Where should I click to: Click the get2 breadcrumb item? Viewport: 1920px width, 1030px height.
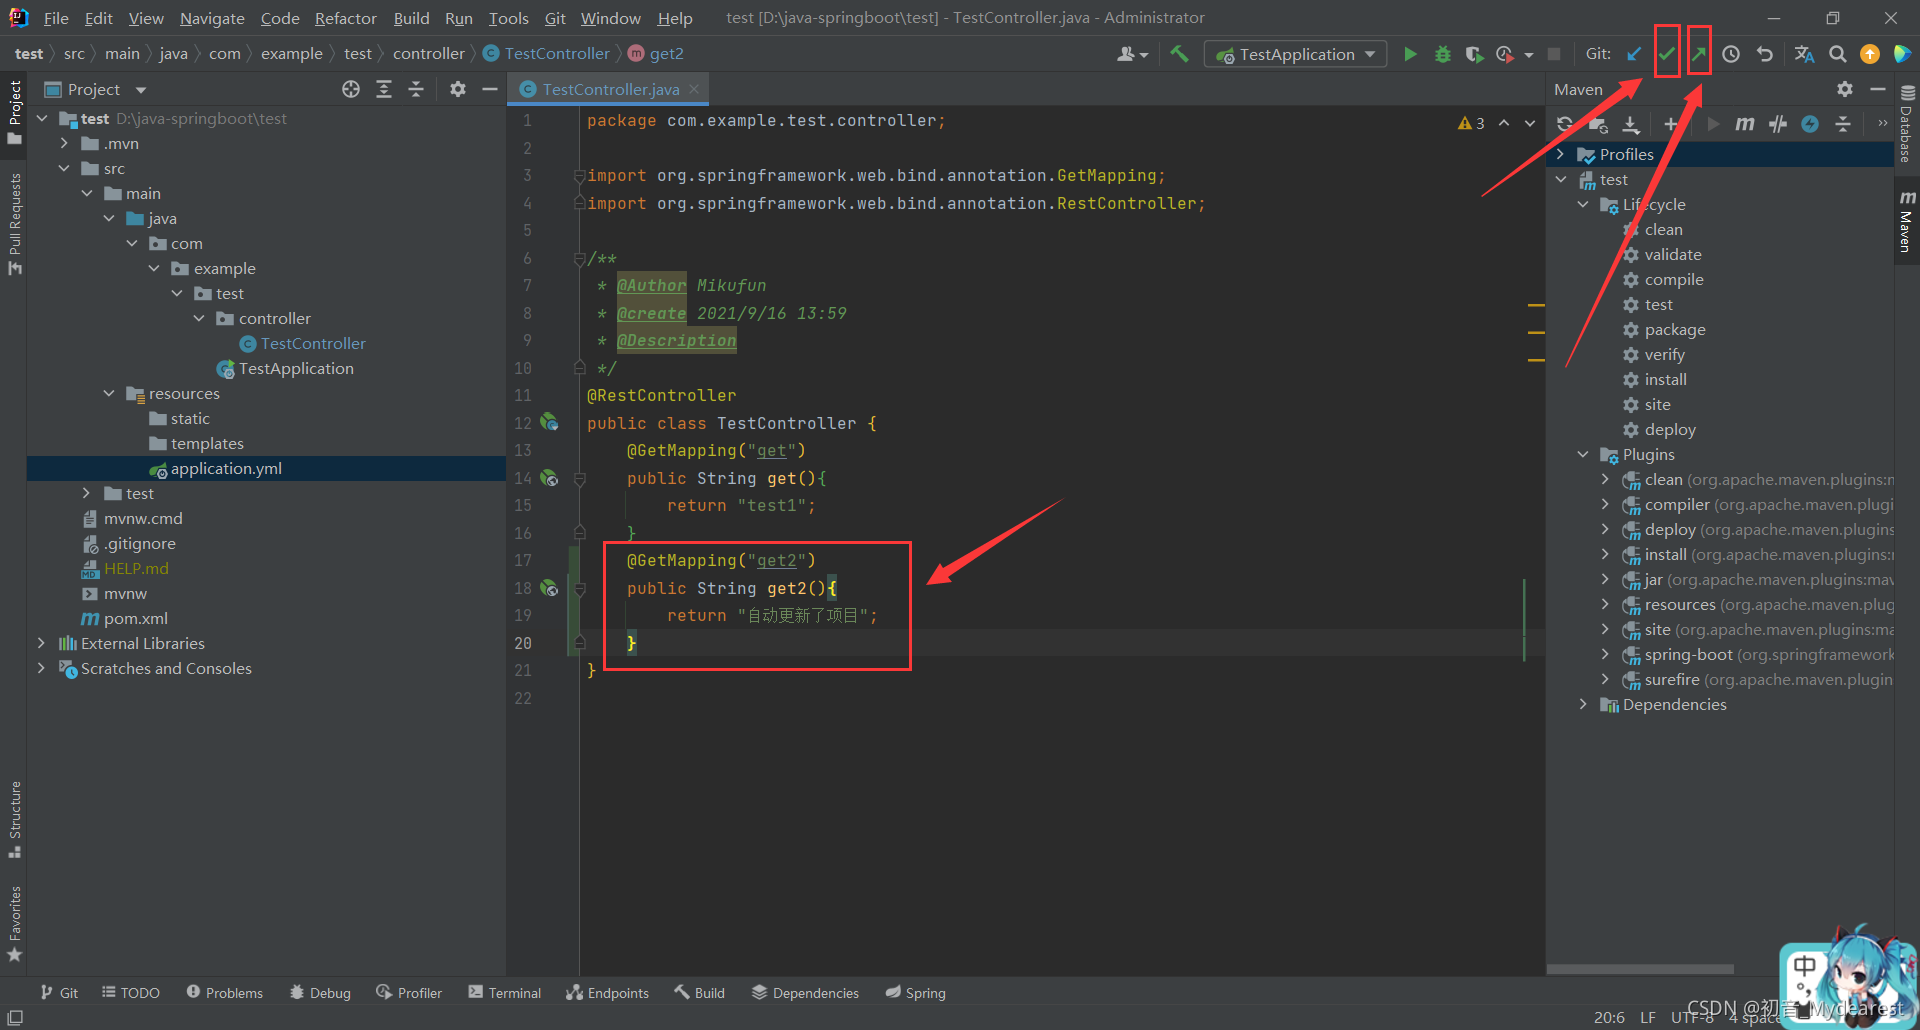[x=656, y=53]
